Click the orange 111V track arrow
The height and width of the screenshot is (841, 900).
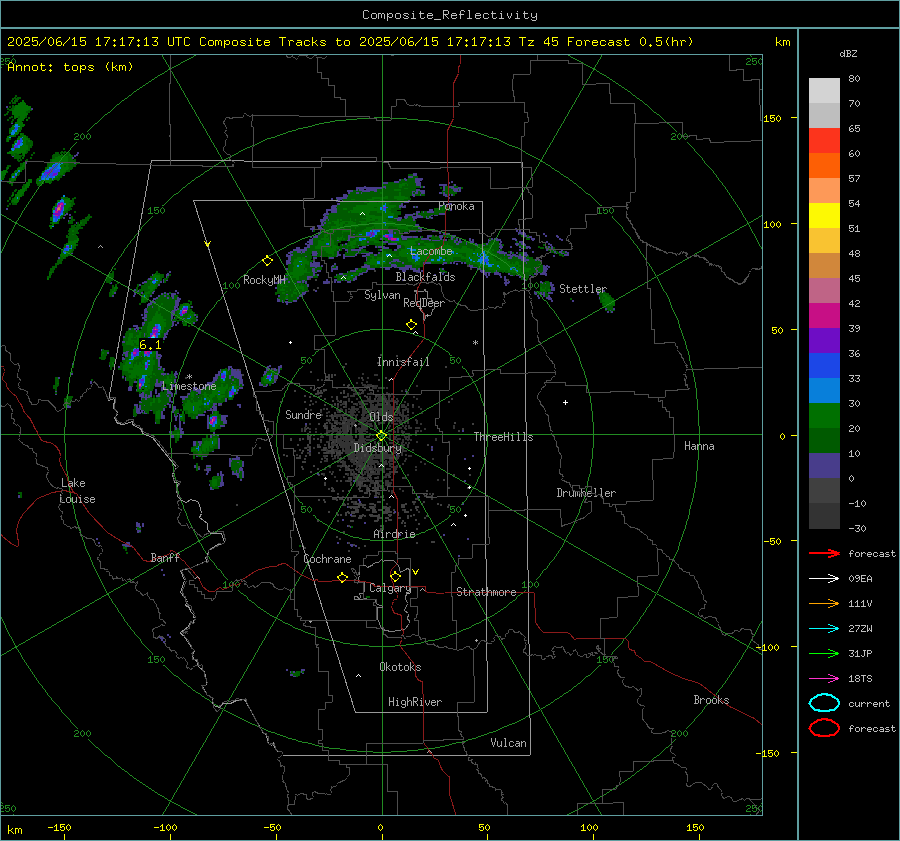[824, 603]
